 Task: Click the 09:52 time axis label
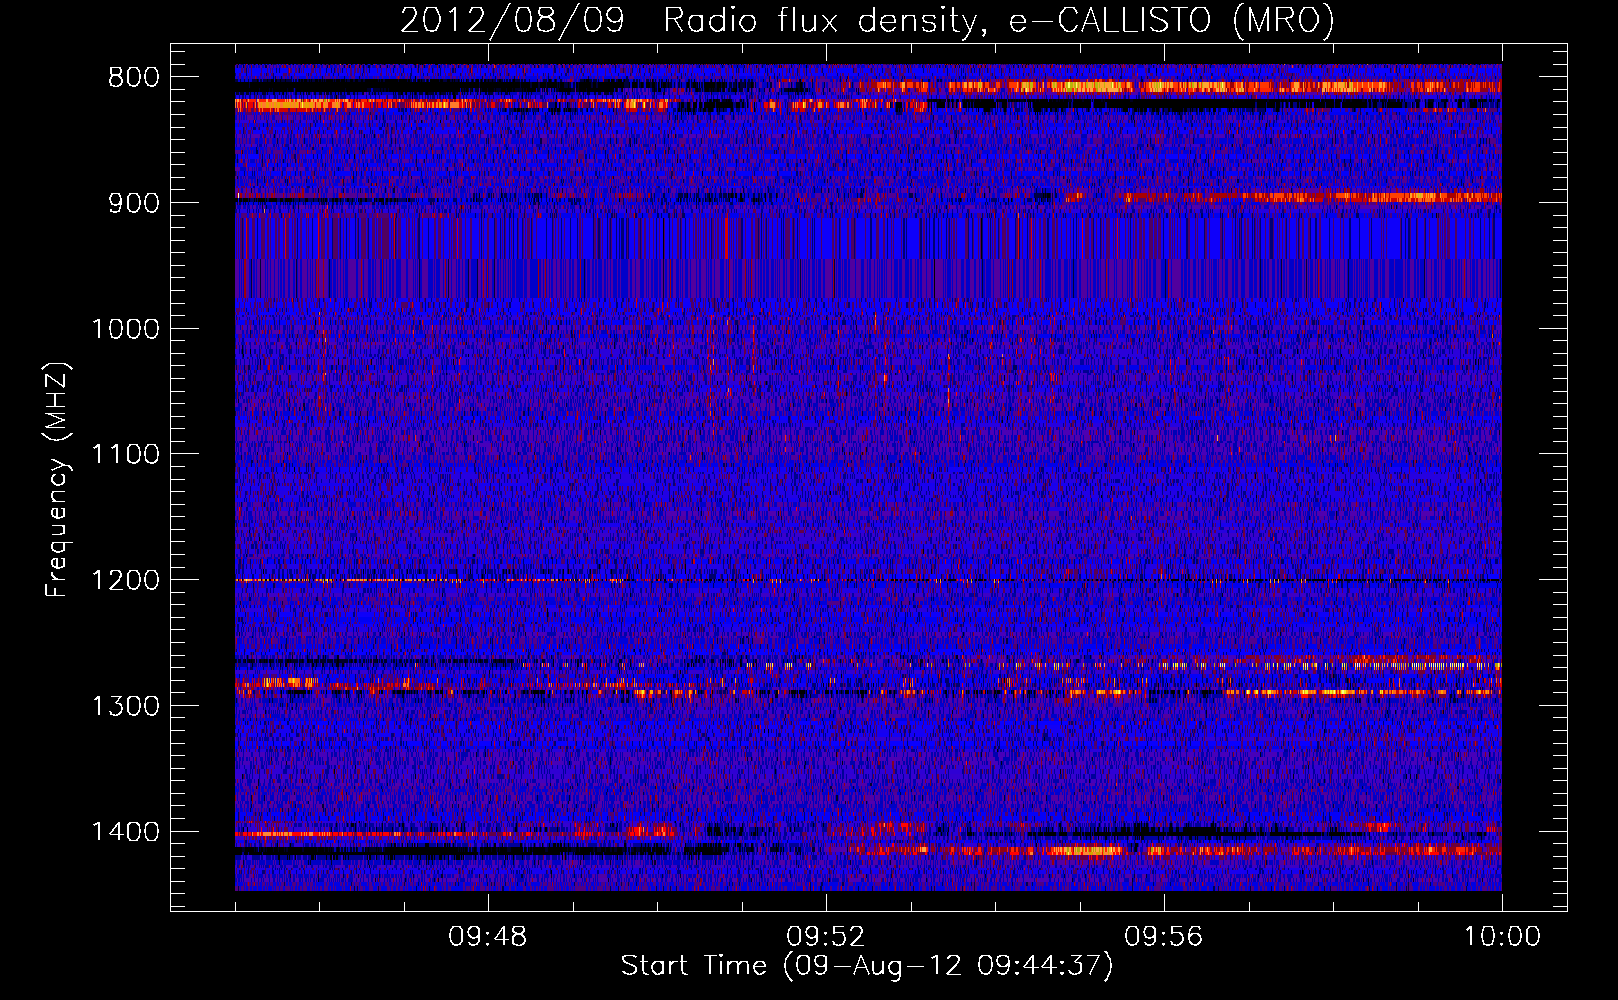(825, 937)
